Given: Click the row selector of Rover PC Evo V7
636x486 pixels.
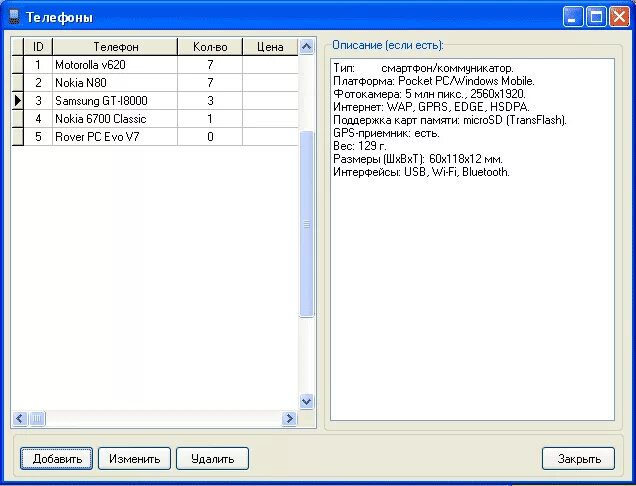Looking at the screenshot, I should tap(18, 137).
